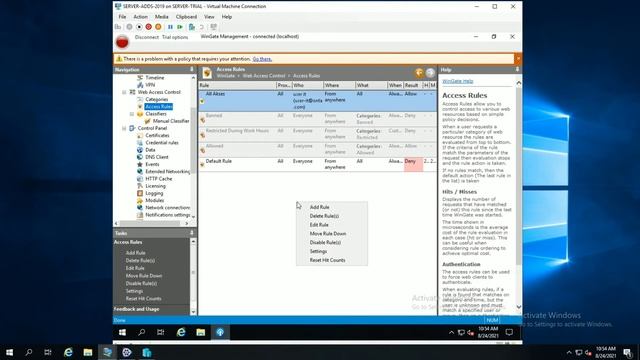
Task: Open Internet Explorer in the guest taskbar
Action: (181, 332)
